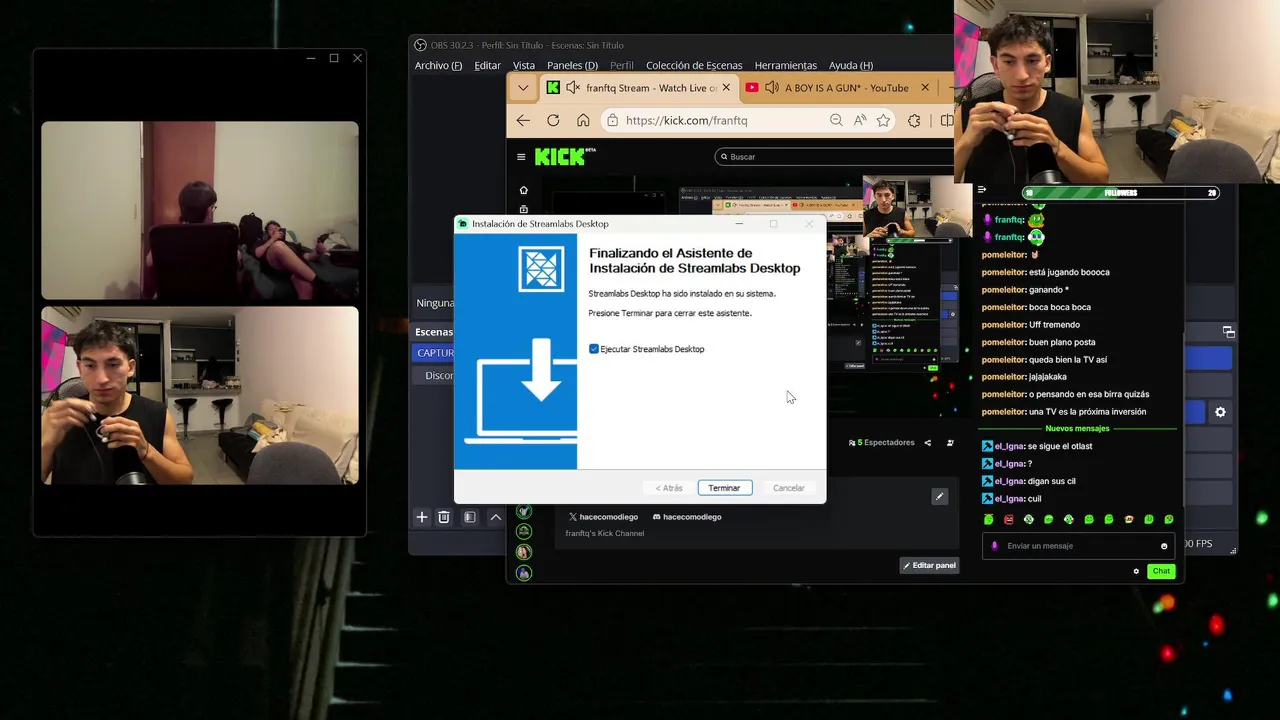Click the zoom out magnifier in address bar
Image resolution: width=1280 pixels, height=720 pixels.
pyautogui.click(x=836, y=120)
